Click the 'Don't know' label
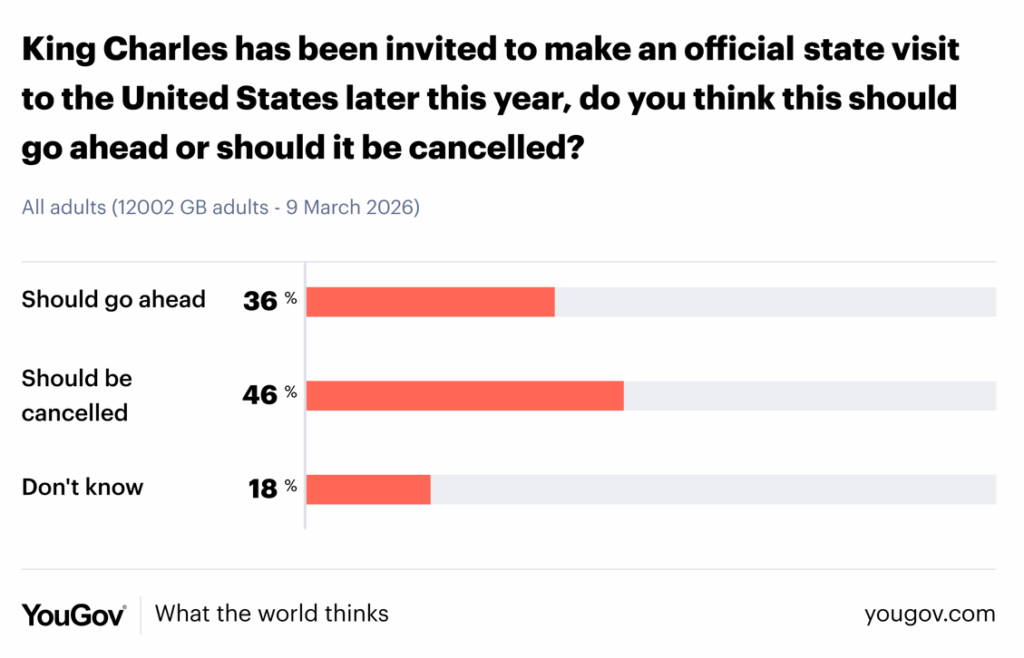 coord(83,488)
